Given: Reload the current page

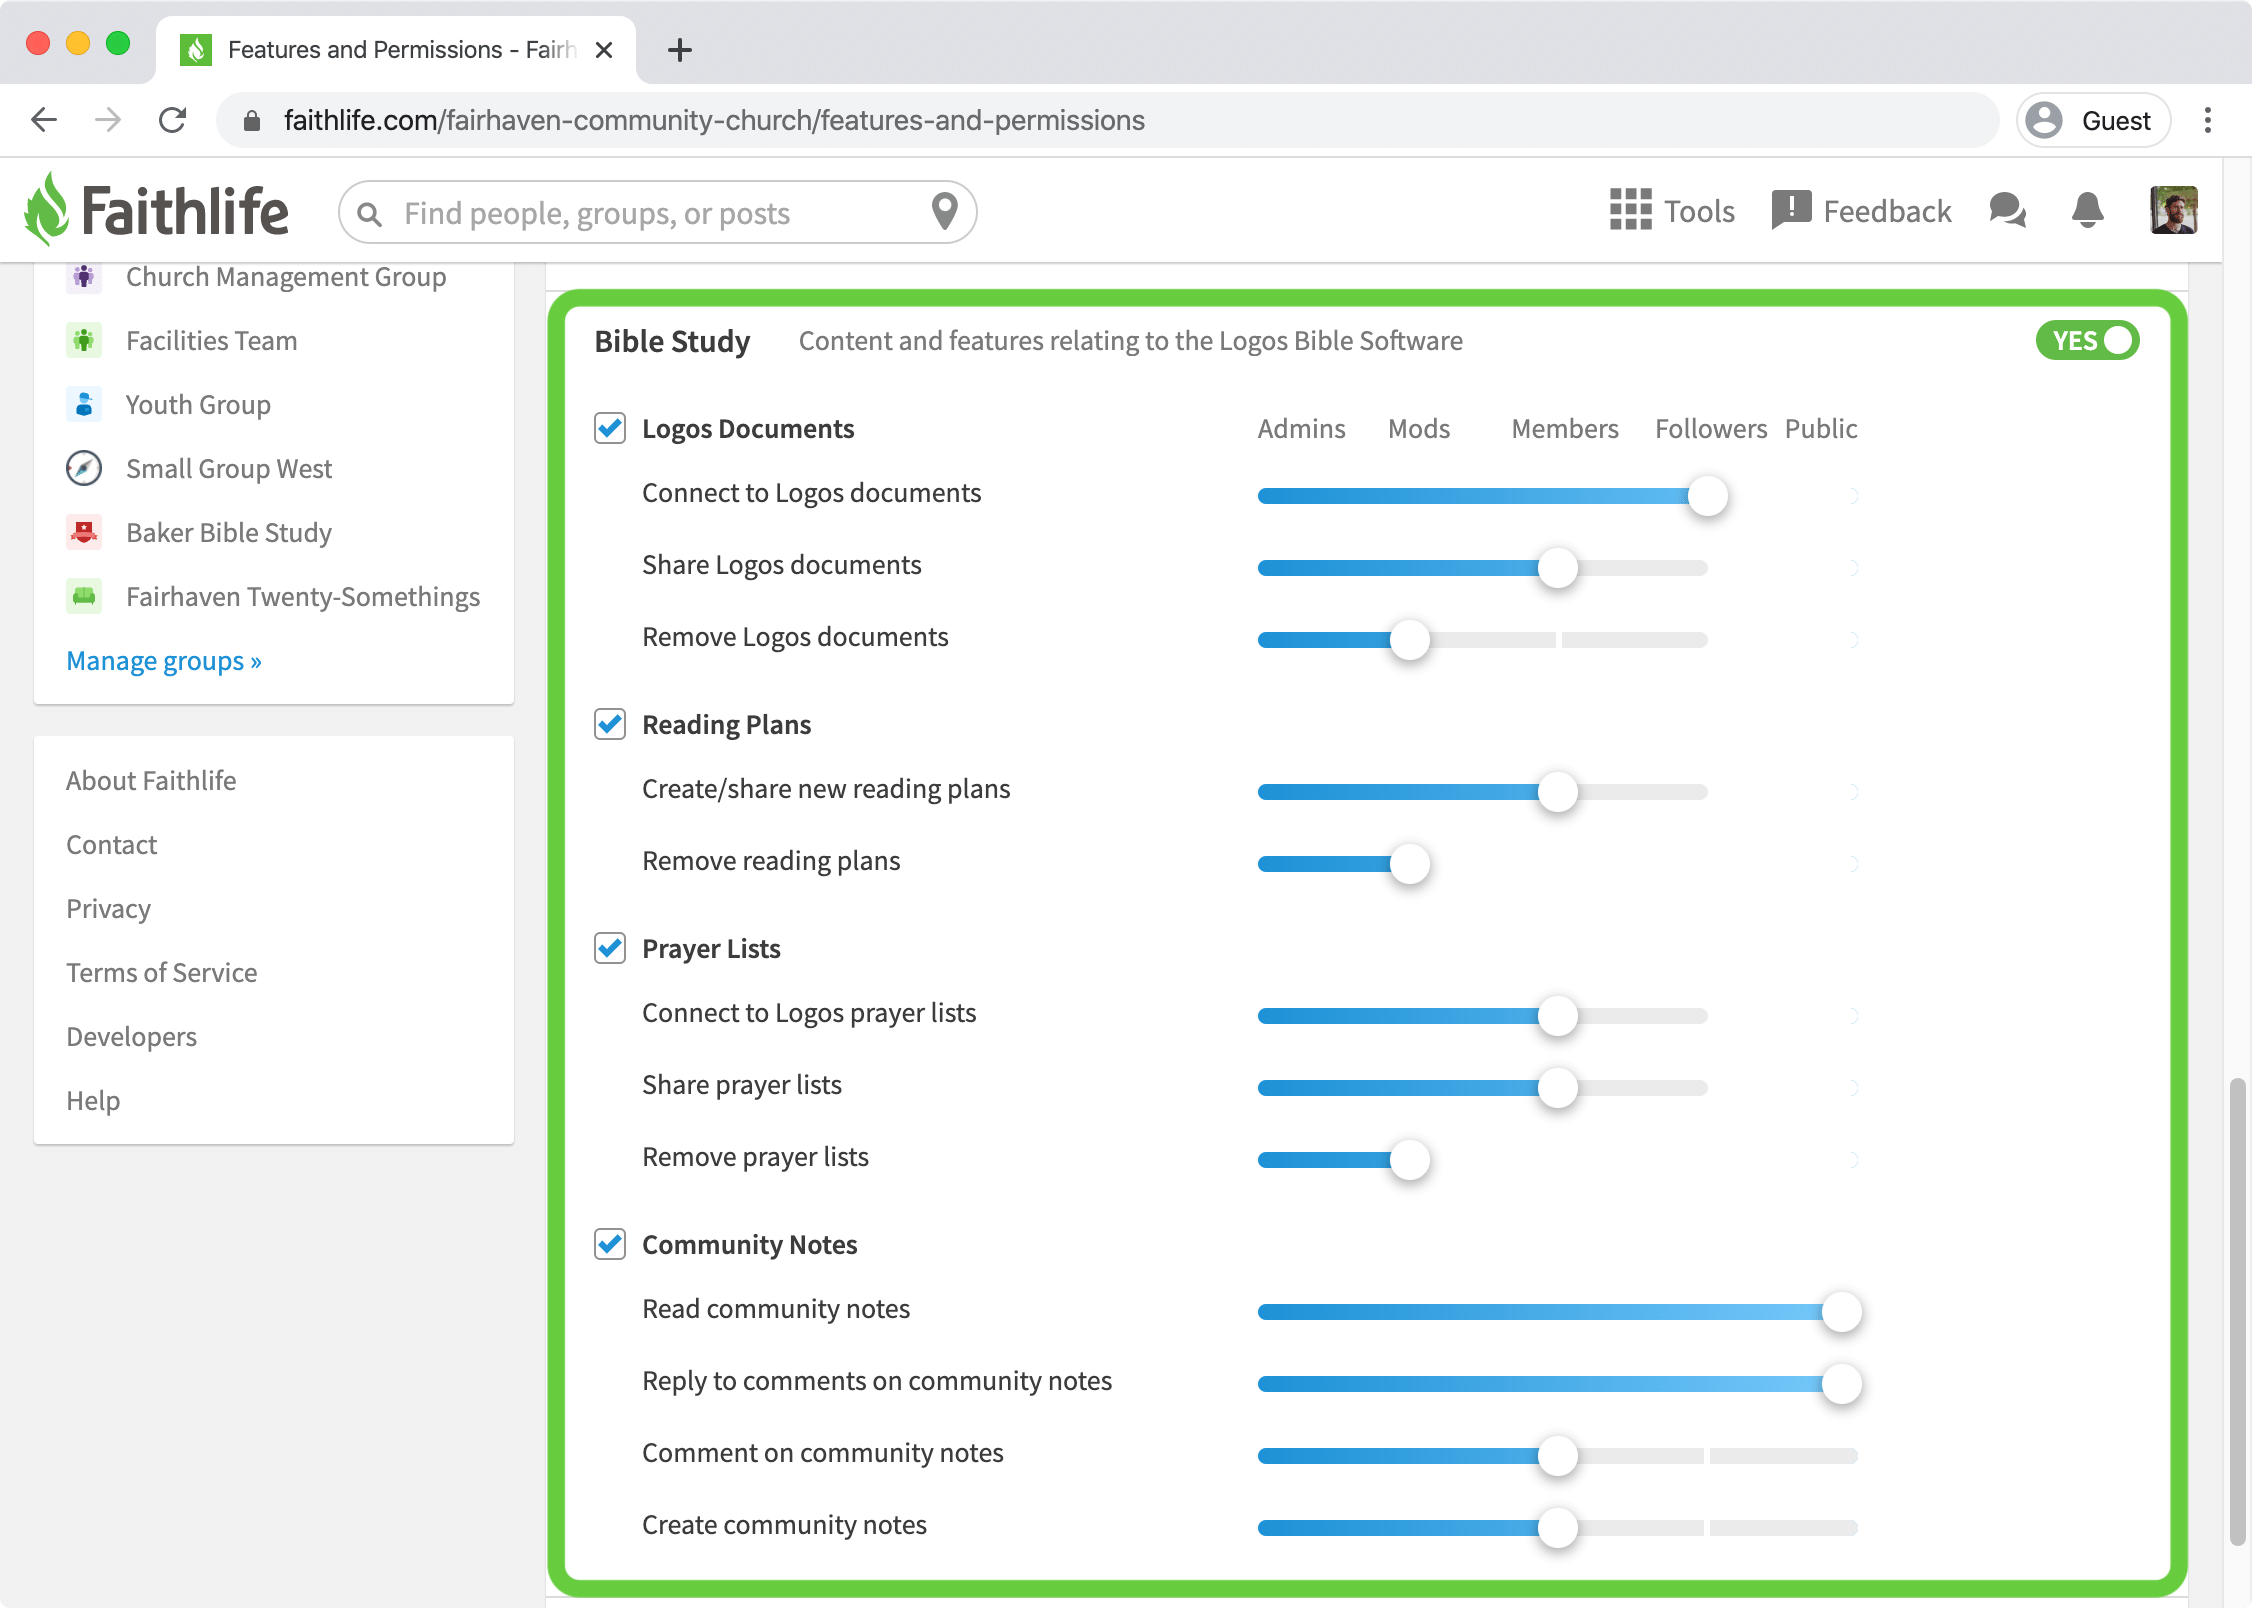Looking at the screenshot, I should [173, 120].
